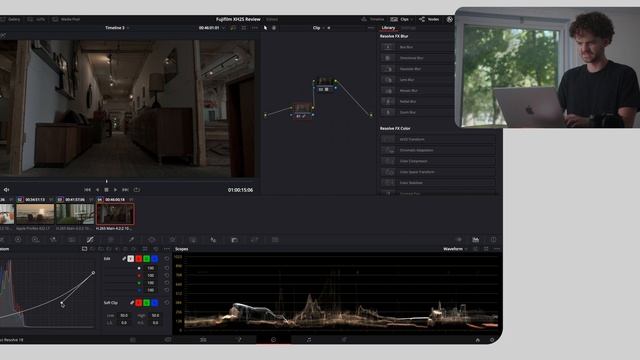Screen dimensions: 640x360
Task: Open Project Settings gear icon
Action: coord(492,340)
